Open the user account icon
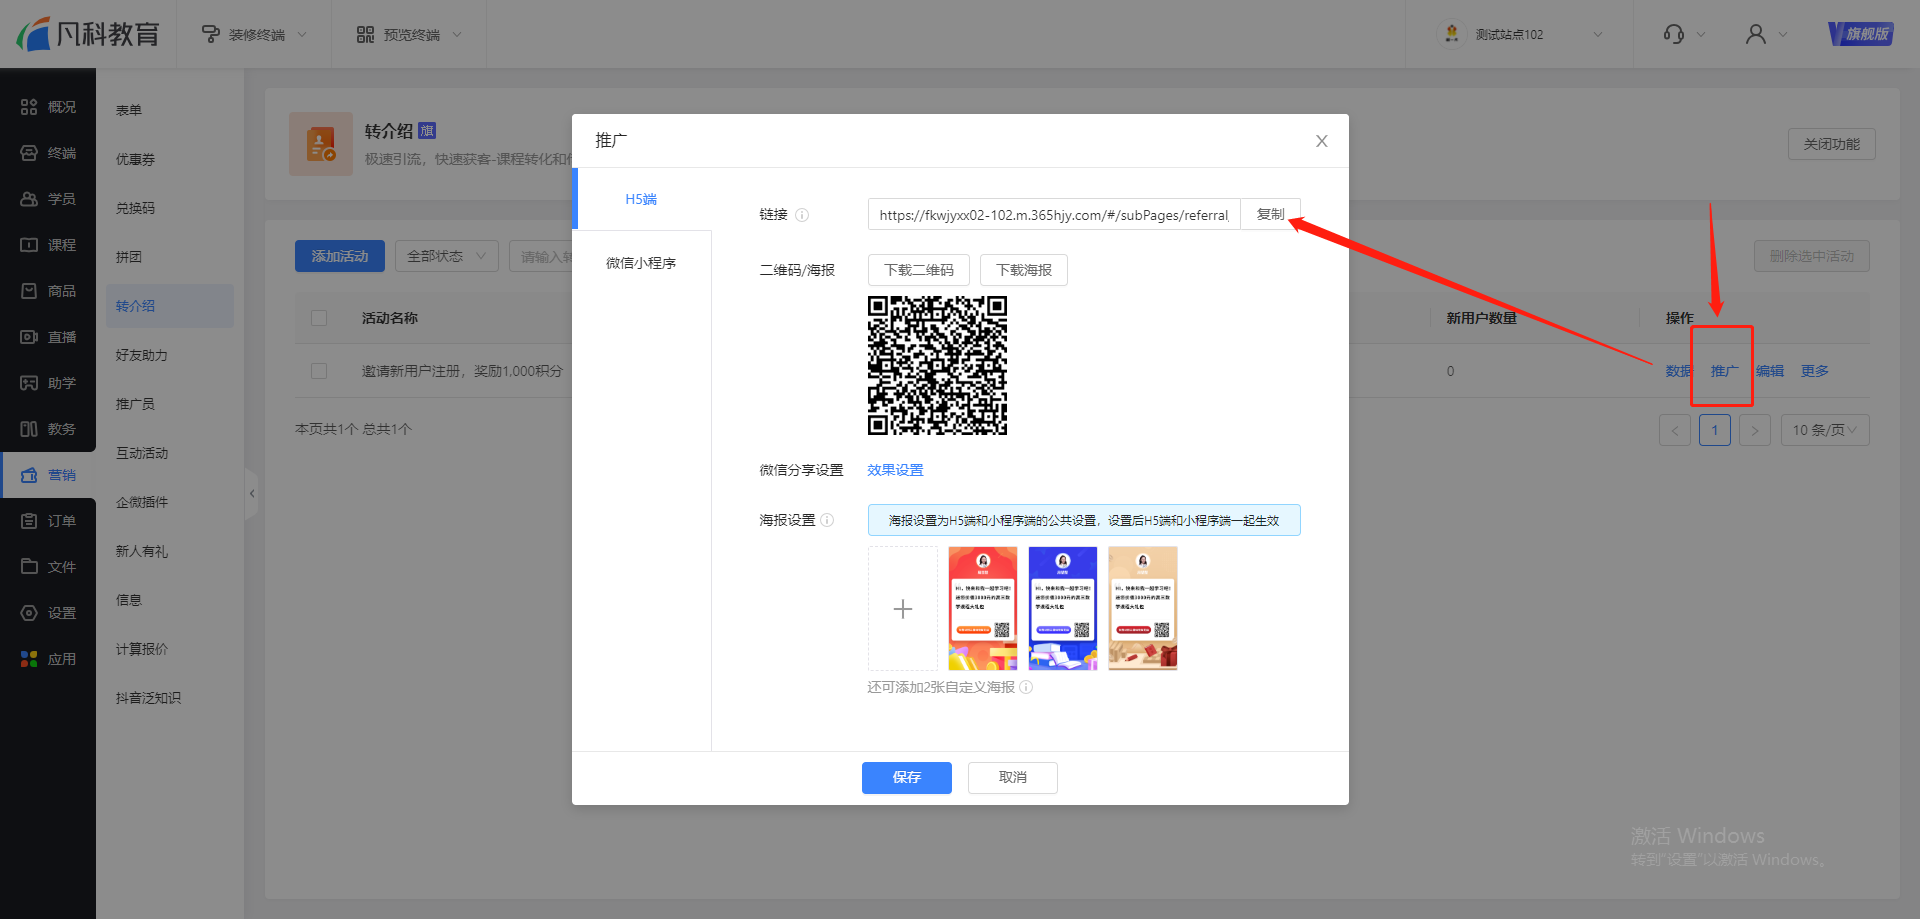This screenshot has height=919, width=1920. pyautogui.click(x=1756, y=34)
